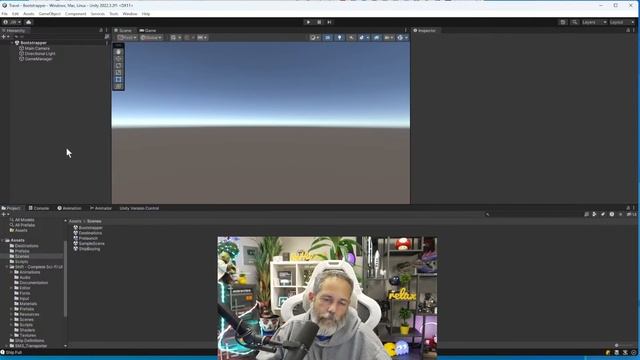The height and width of the screenshot is (360, 640).
Task: Open the snap increment dropdown
Action: click(x=203, y=38)
